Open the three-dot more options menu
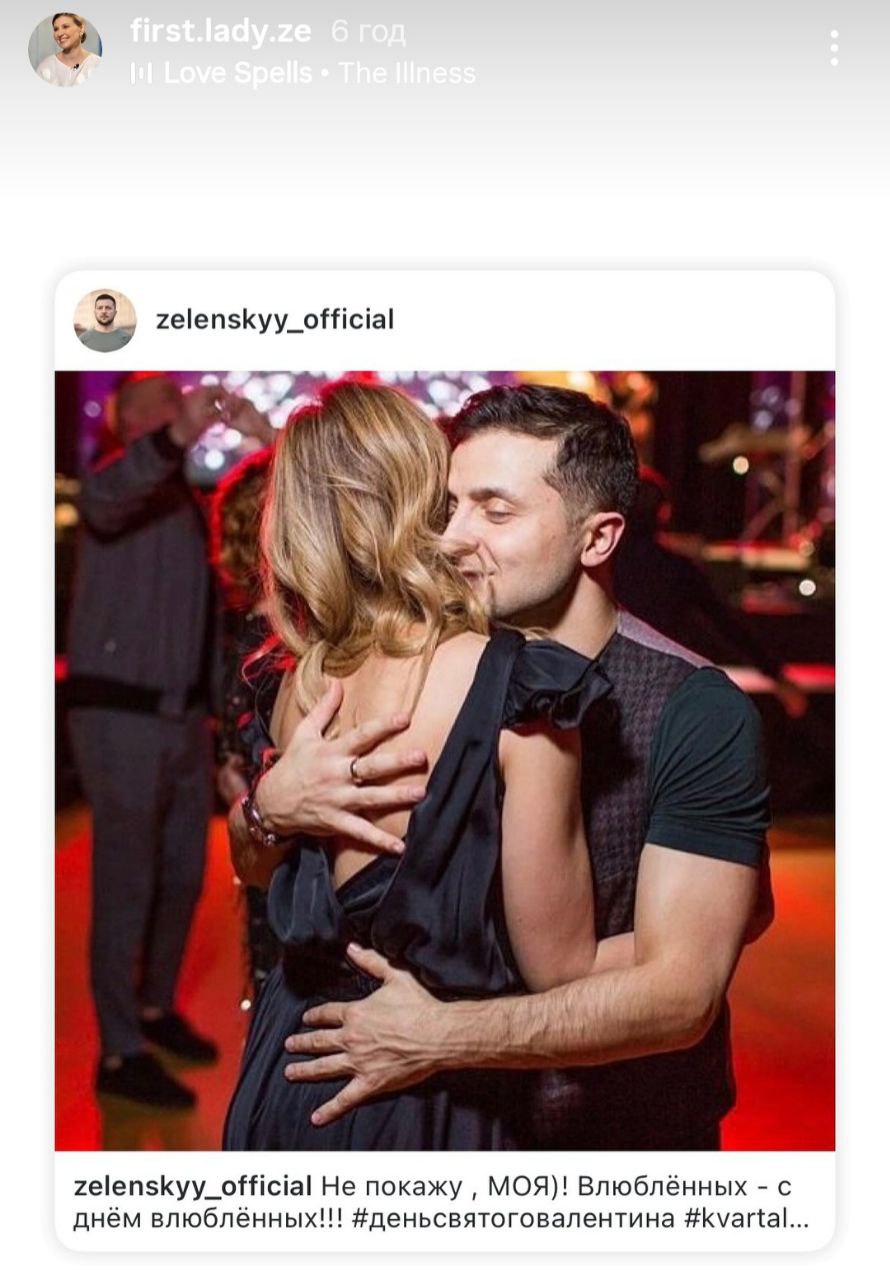The height and width of the screenshot is (1280, 890). [x=834, y=48]
